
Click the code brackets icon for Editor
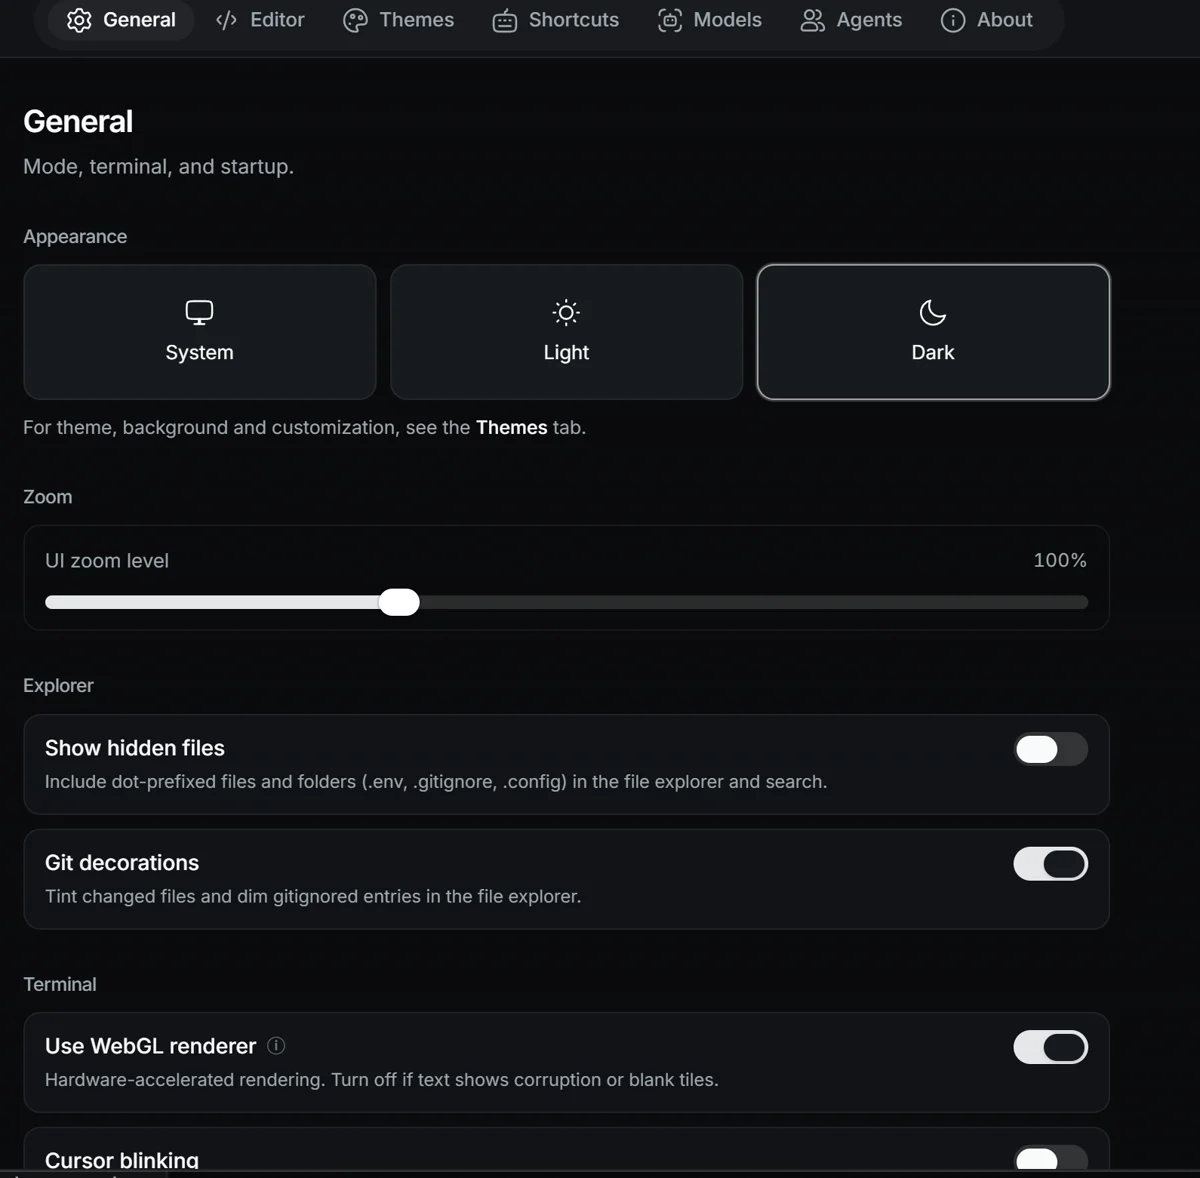(x=227, y=20)
